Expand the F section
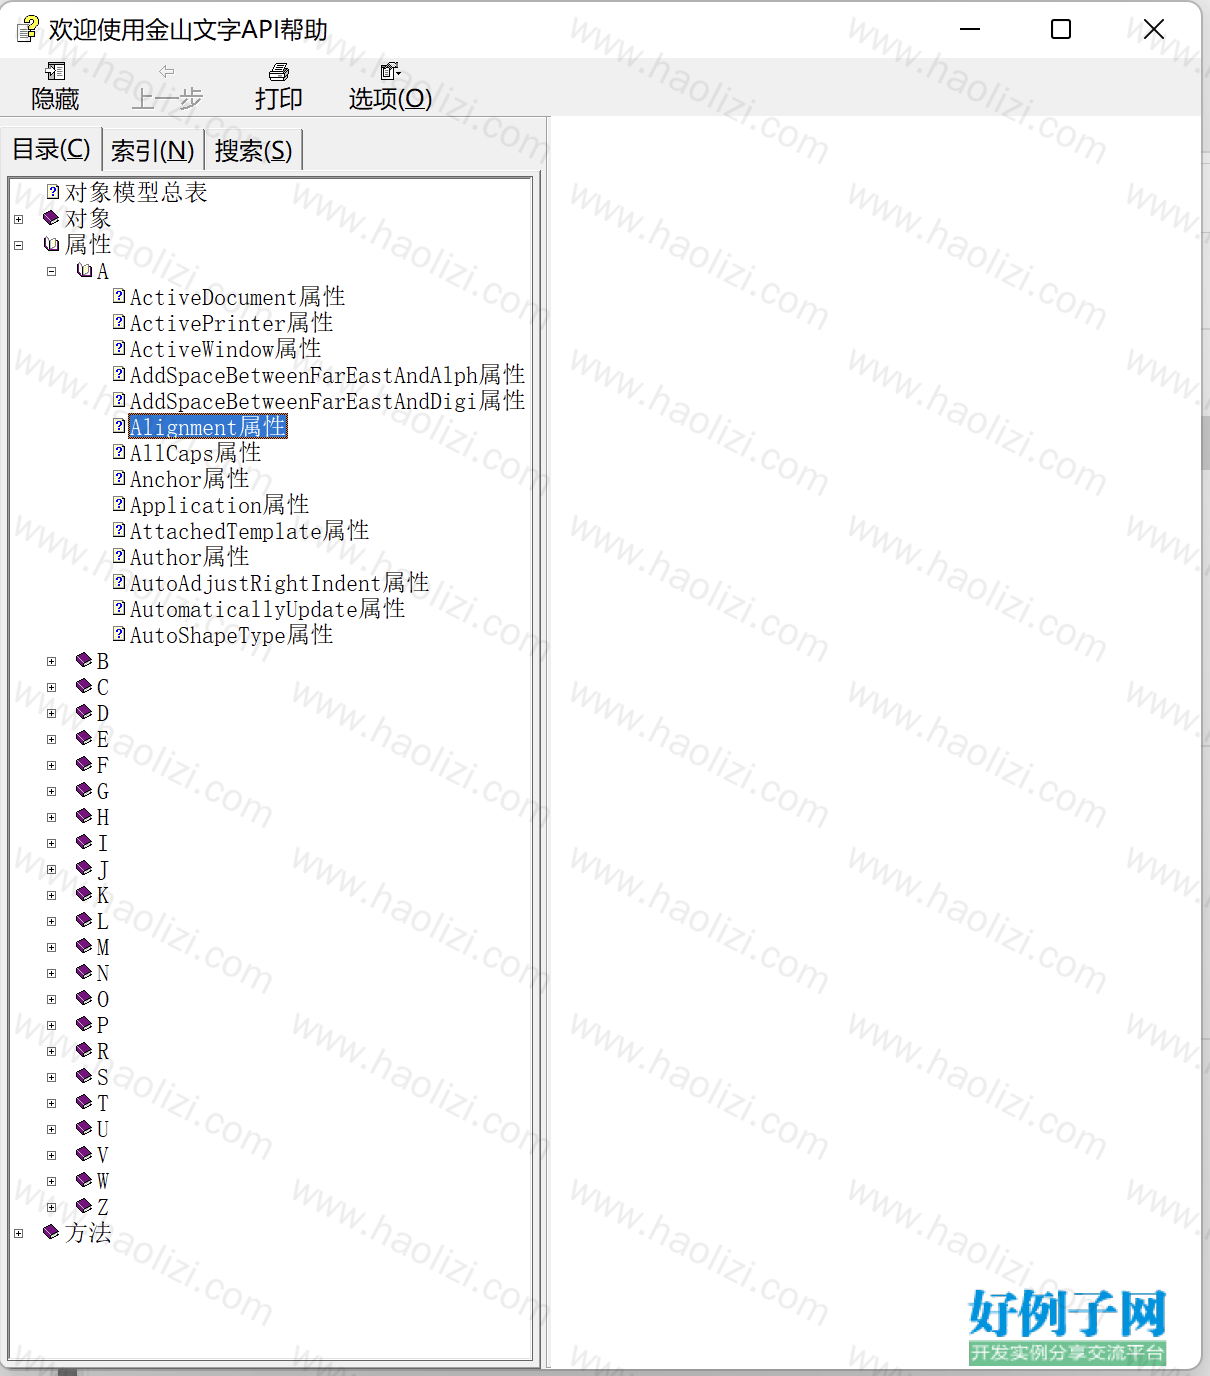 pos(52,765)
